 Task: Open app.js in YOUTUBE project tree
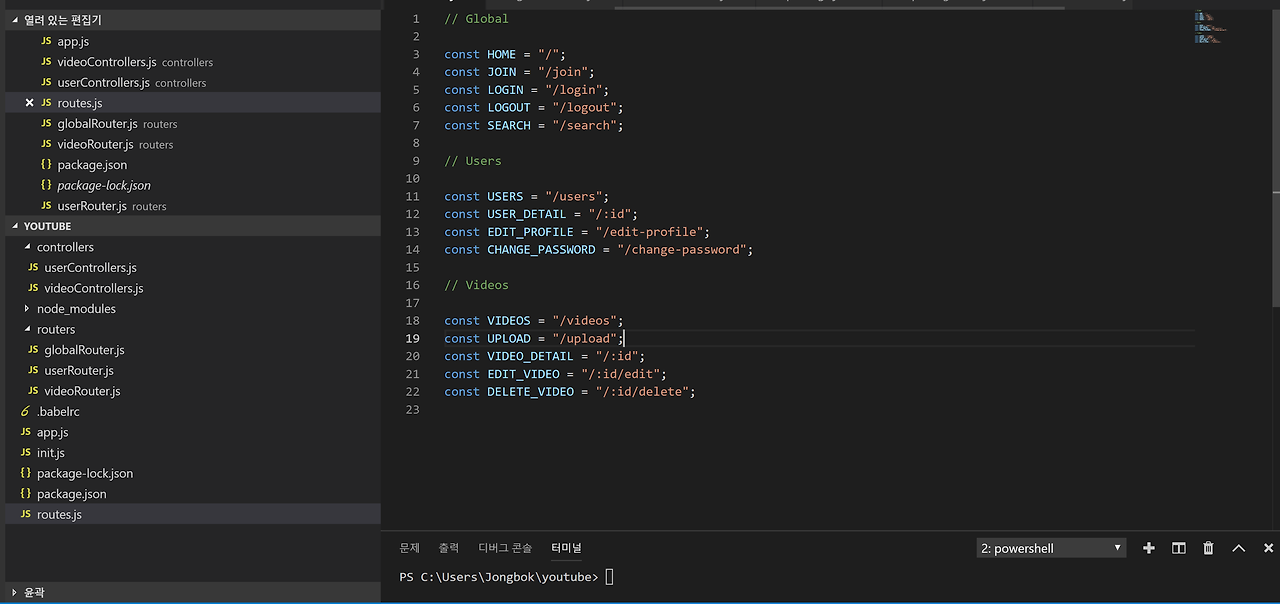click(193, 432)
